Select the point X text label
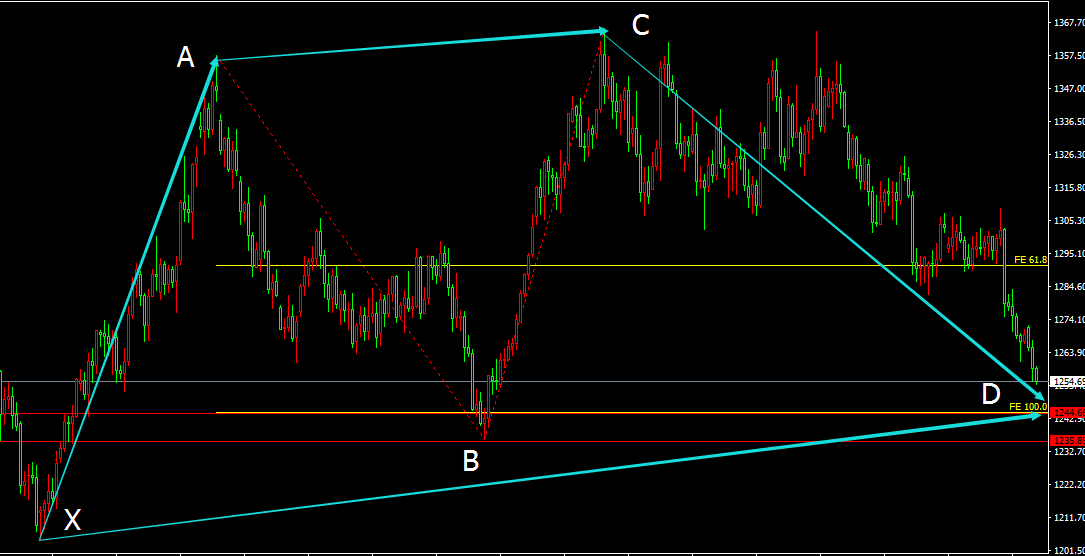This screenshot has height=556, width=1085. tap(72, 520)
